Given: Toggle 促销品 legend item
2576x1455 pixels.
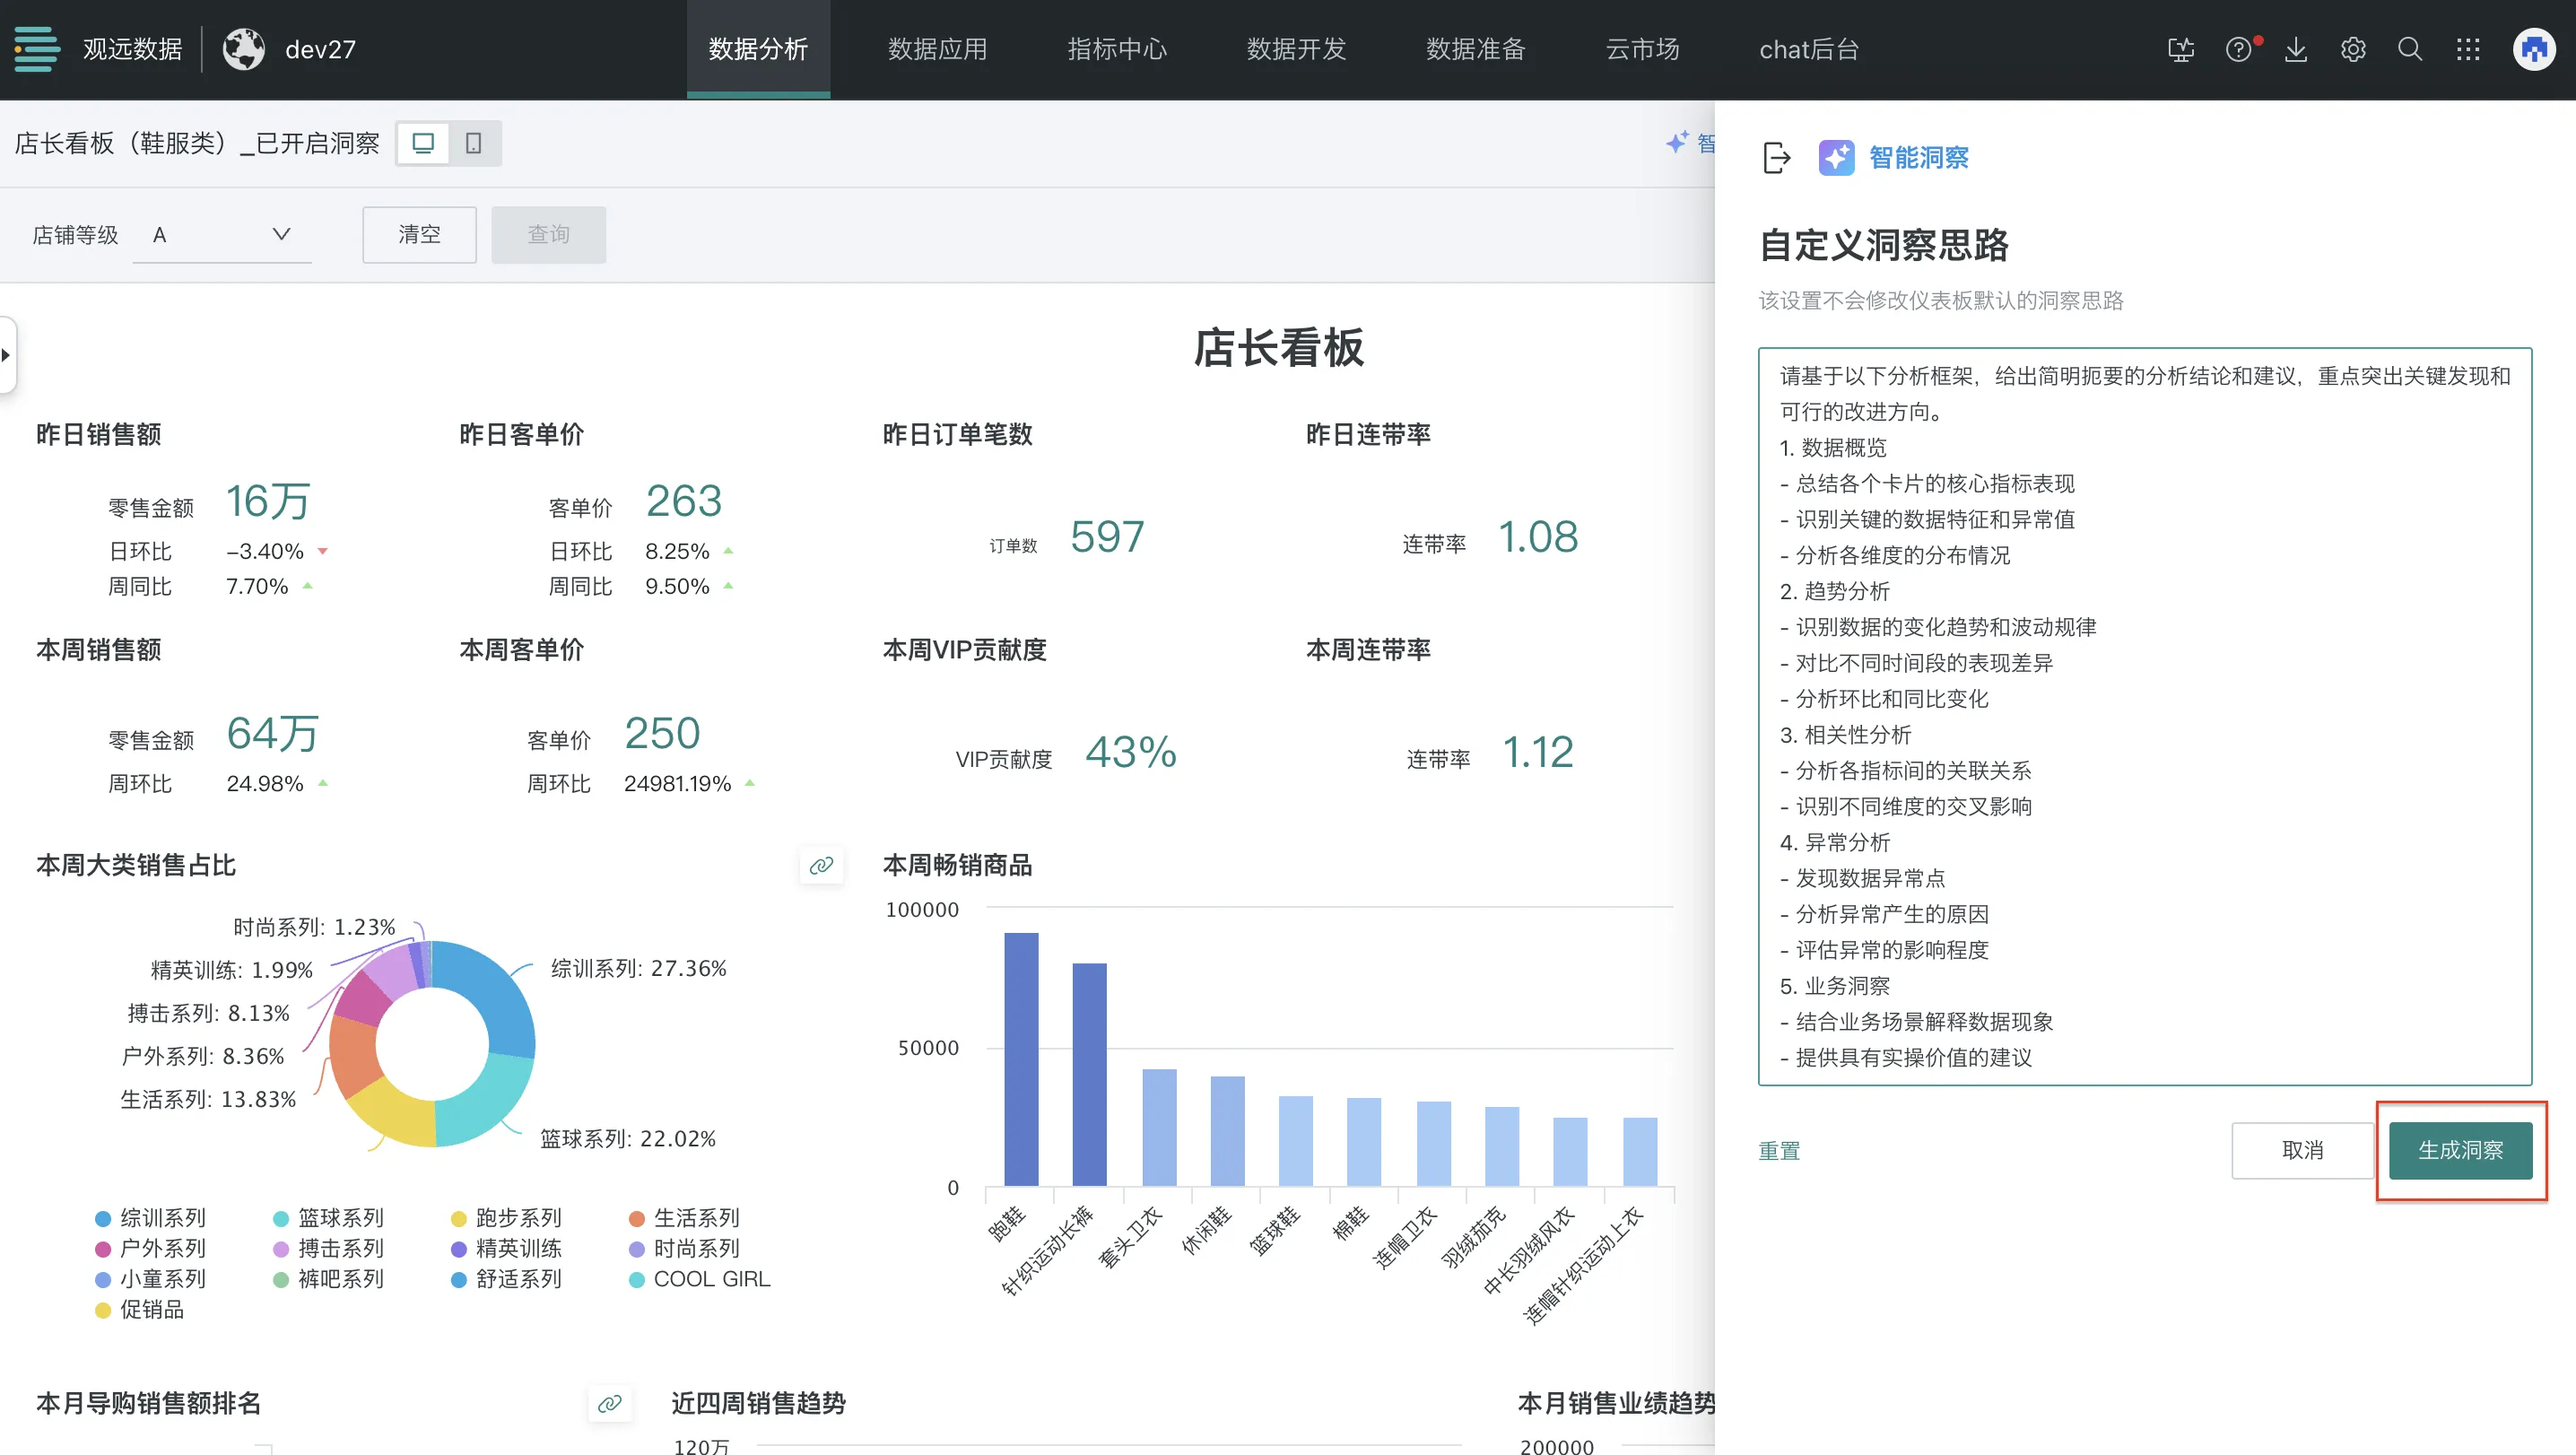Looking at the screenshot, I should coord(140,1309).
